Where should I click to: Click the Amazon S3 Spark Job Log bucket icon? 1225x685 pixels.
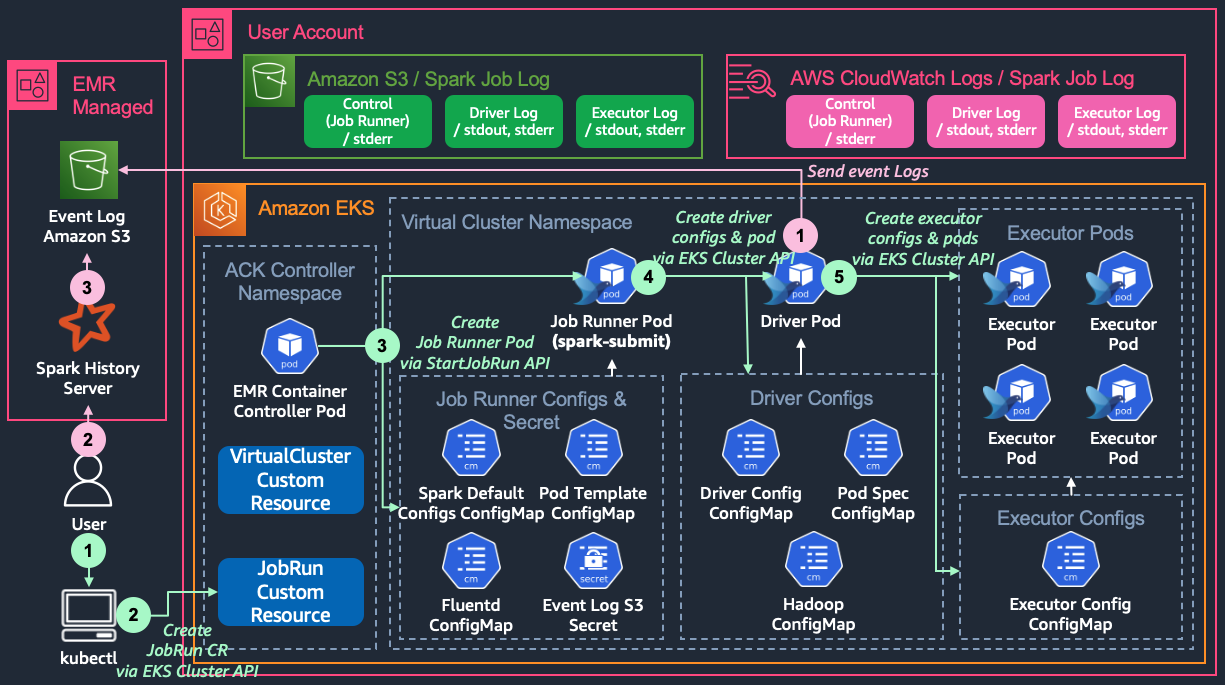tap(270, 80)
